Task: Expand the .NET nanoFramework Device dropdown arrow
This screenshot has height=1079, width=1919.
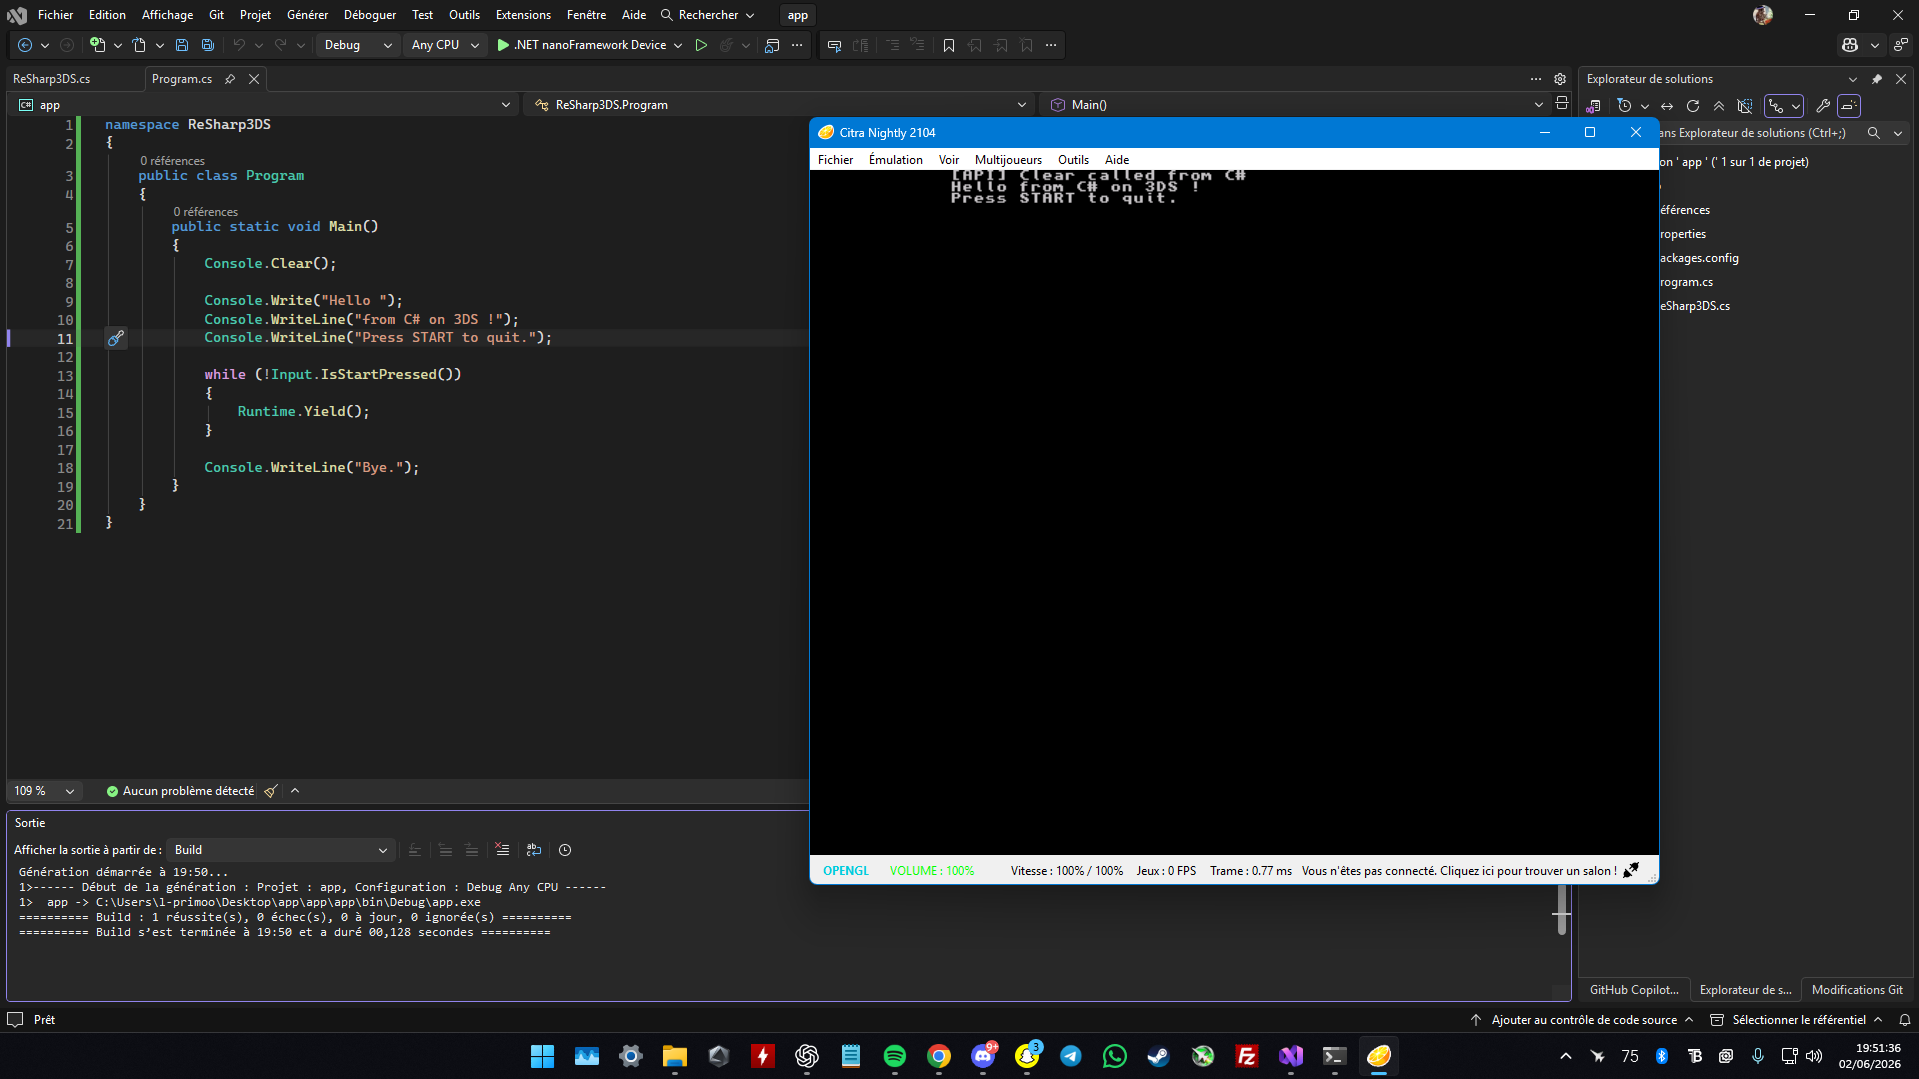Action: coord(678,45)
